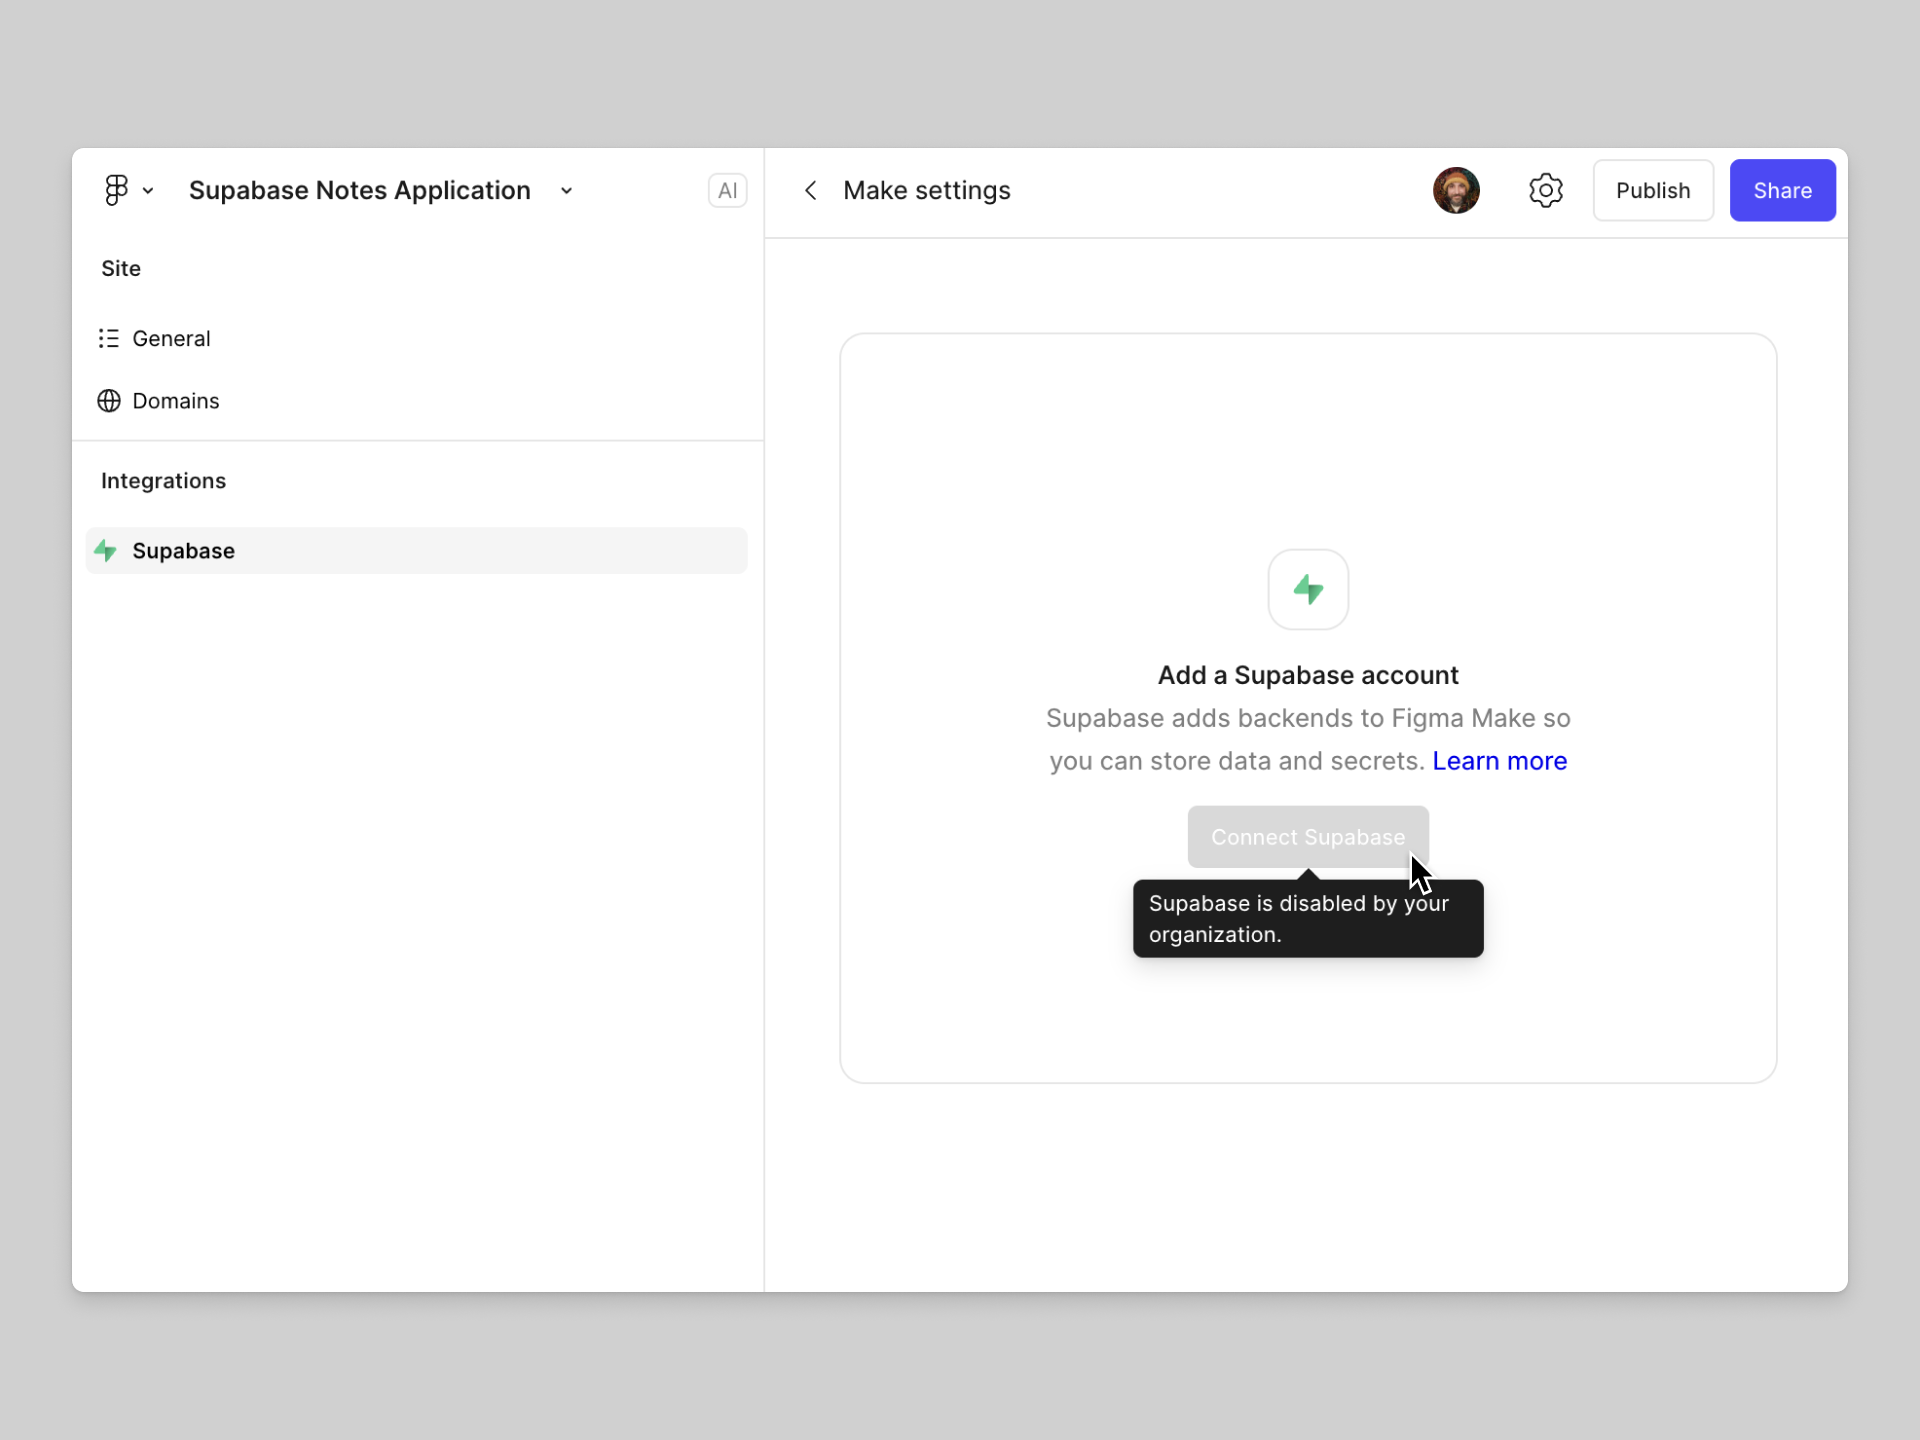Click the Supabase bolt icon in sidebar
Image resolution: width=1920 pixels, height=1440 pixels.
click(x=105, y=550)
